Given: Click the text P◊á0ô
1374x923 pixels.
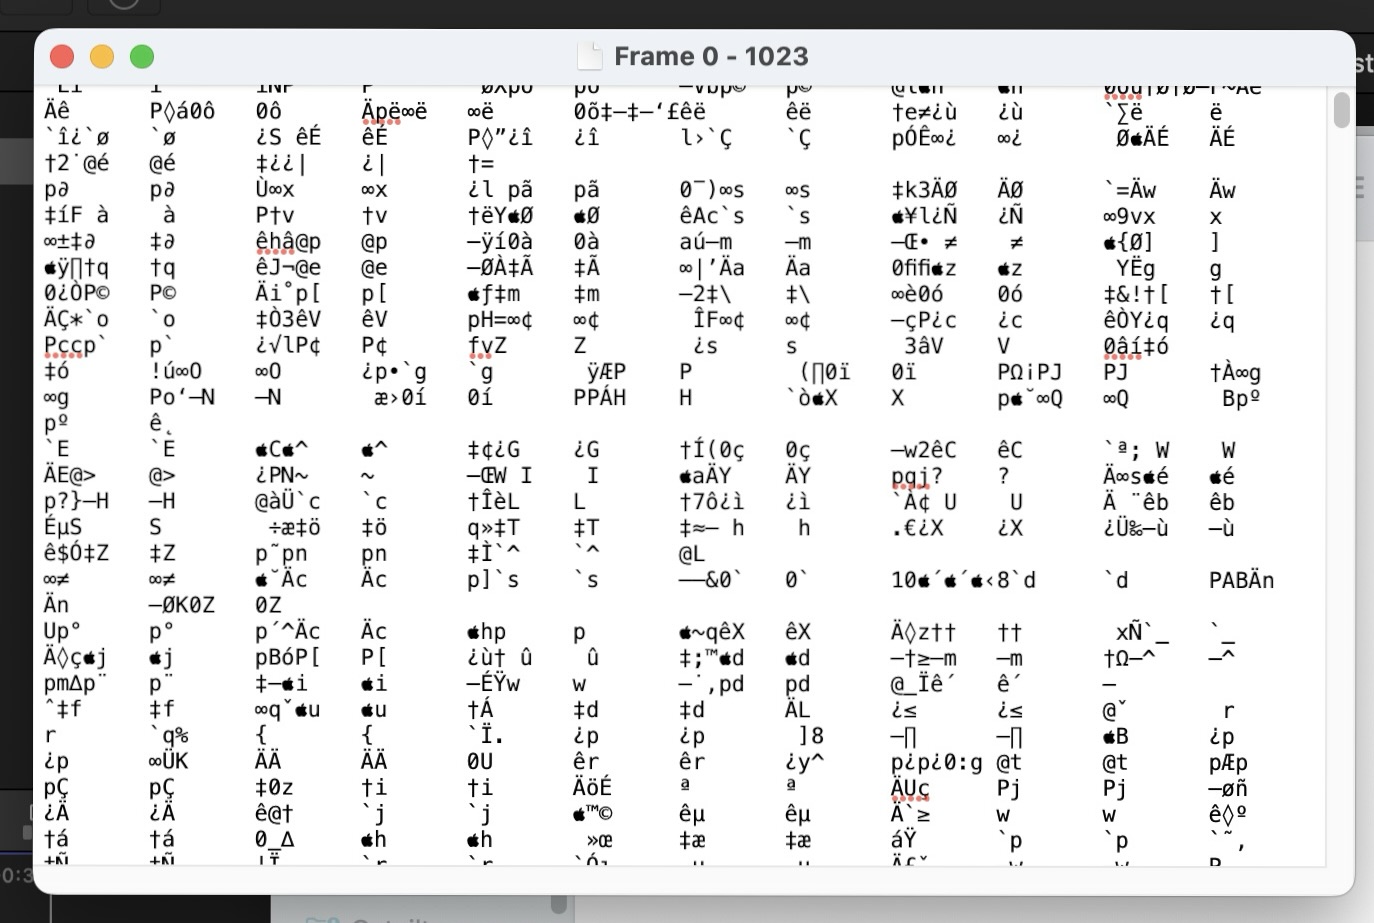Looking at the screenshot, I should [182, 112].
